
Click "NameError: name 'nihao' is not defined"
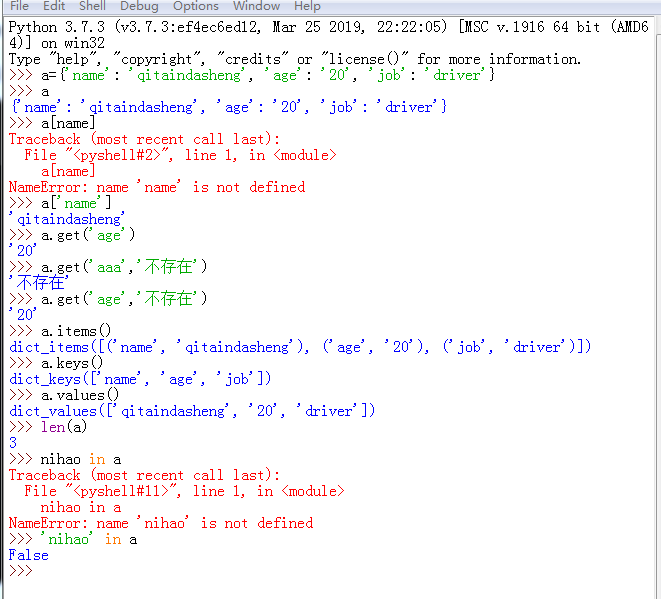(161, 523)
